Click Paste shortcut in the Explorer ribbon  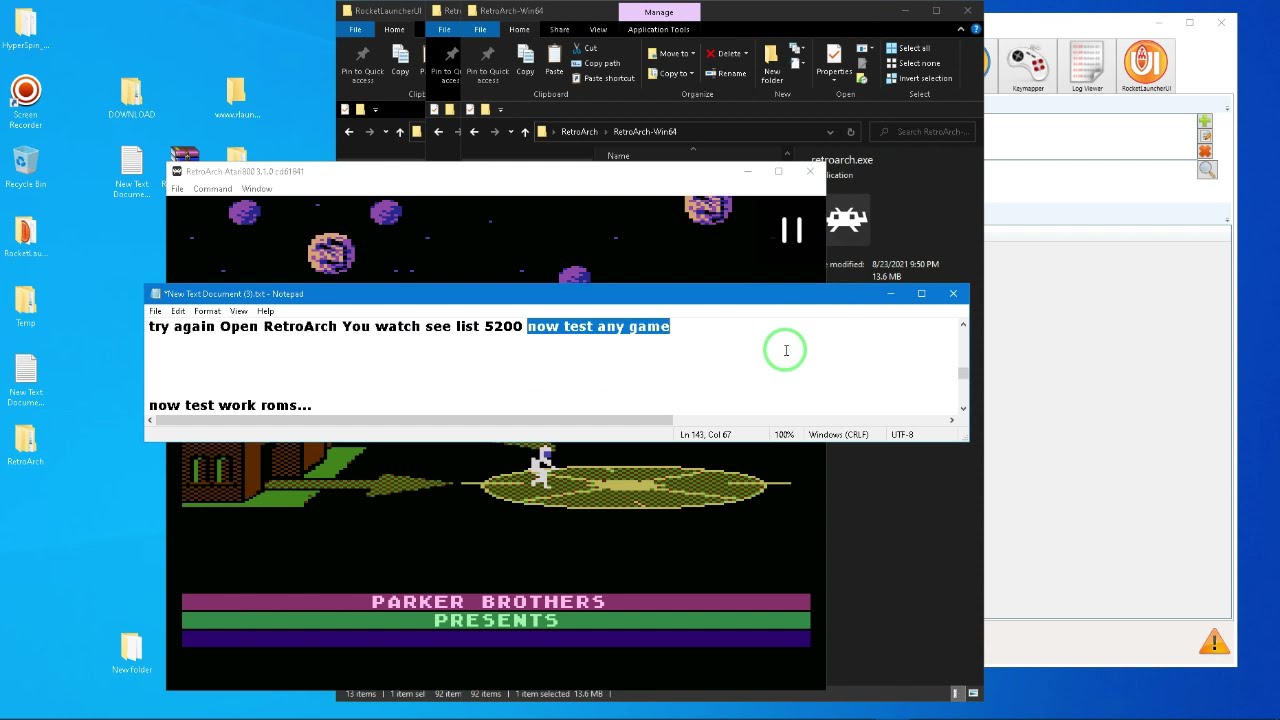click(x=603, y=78)
